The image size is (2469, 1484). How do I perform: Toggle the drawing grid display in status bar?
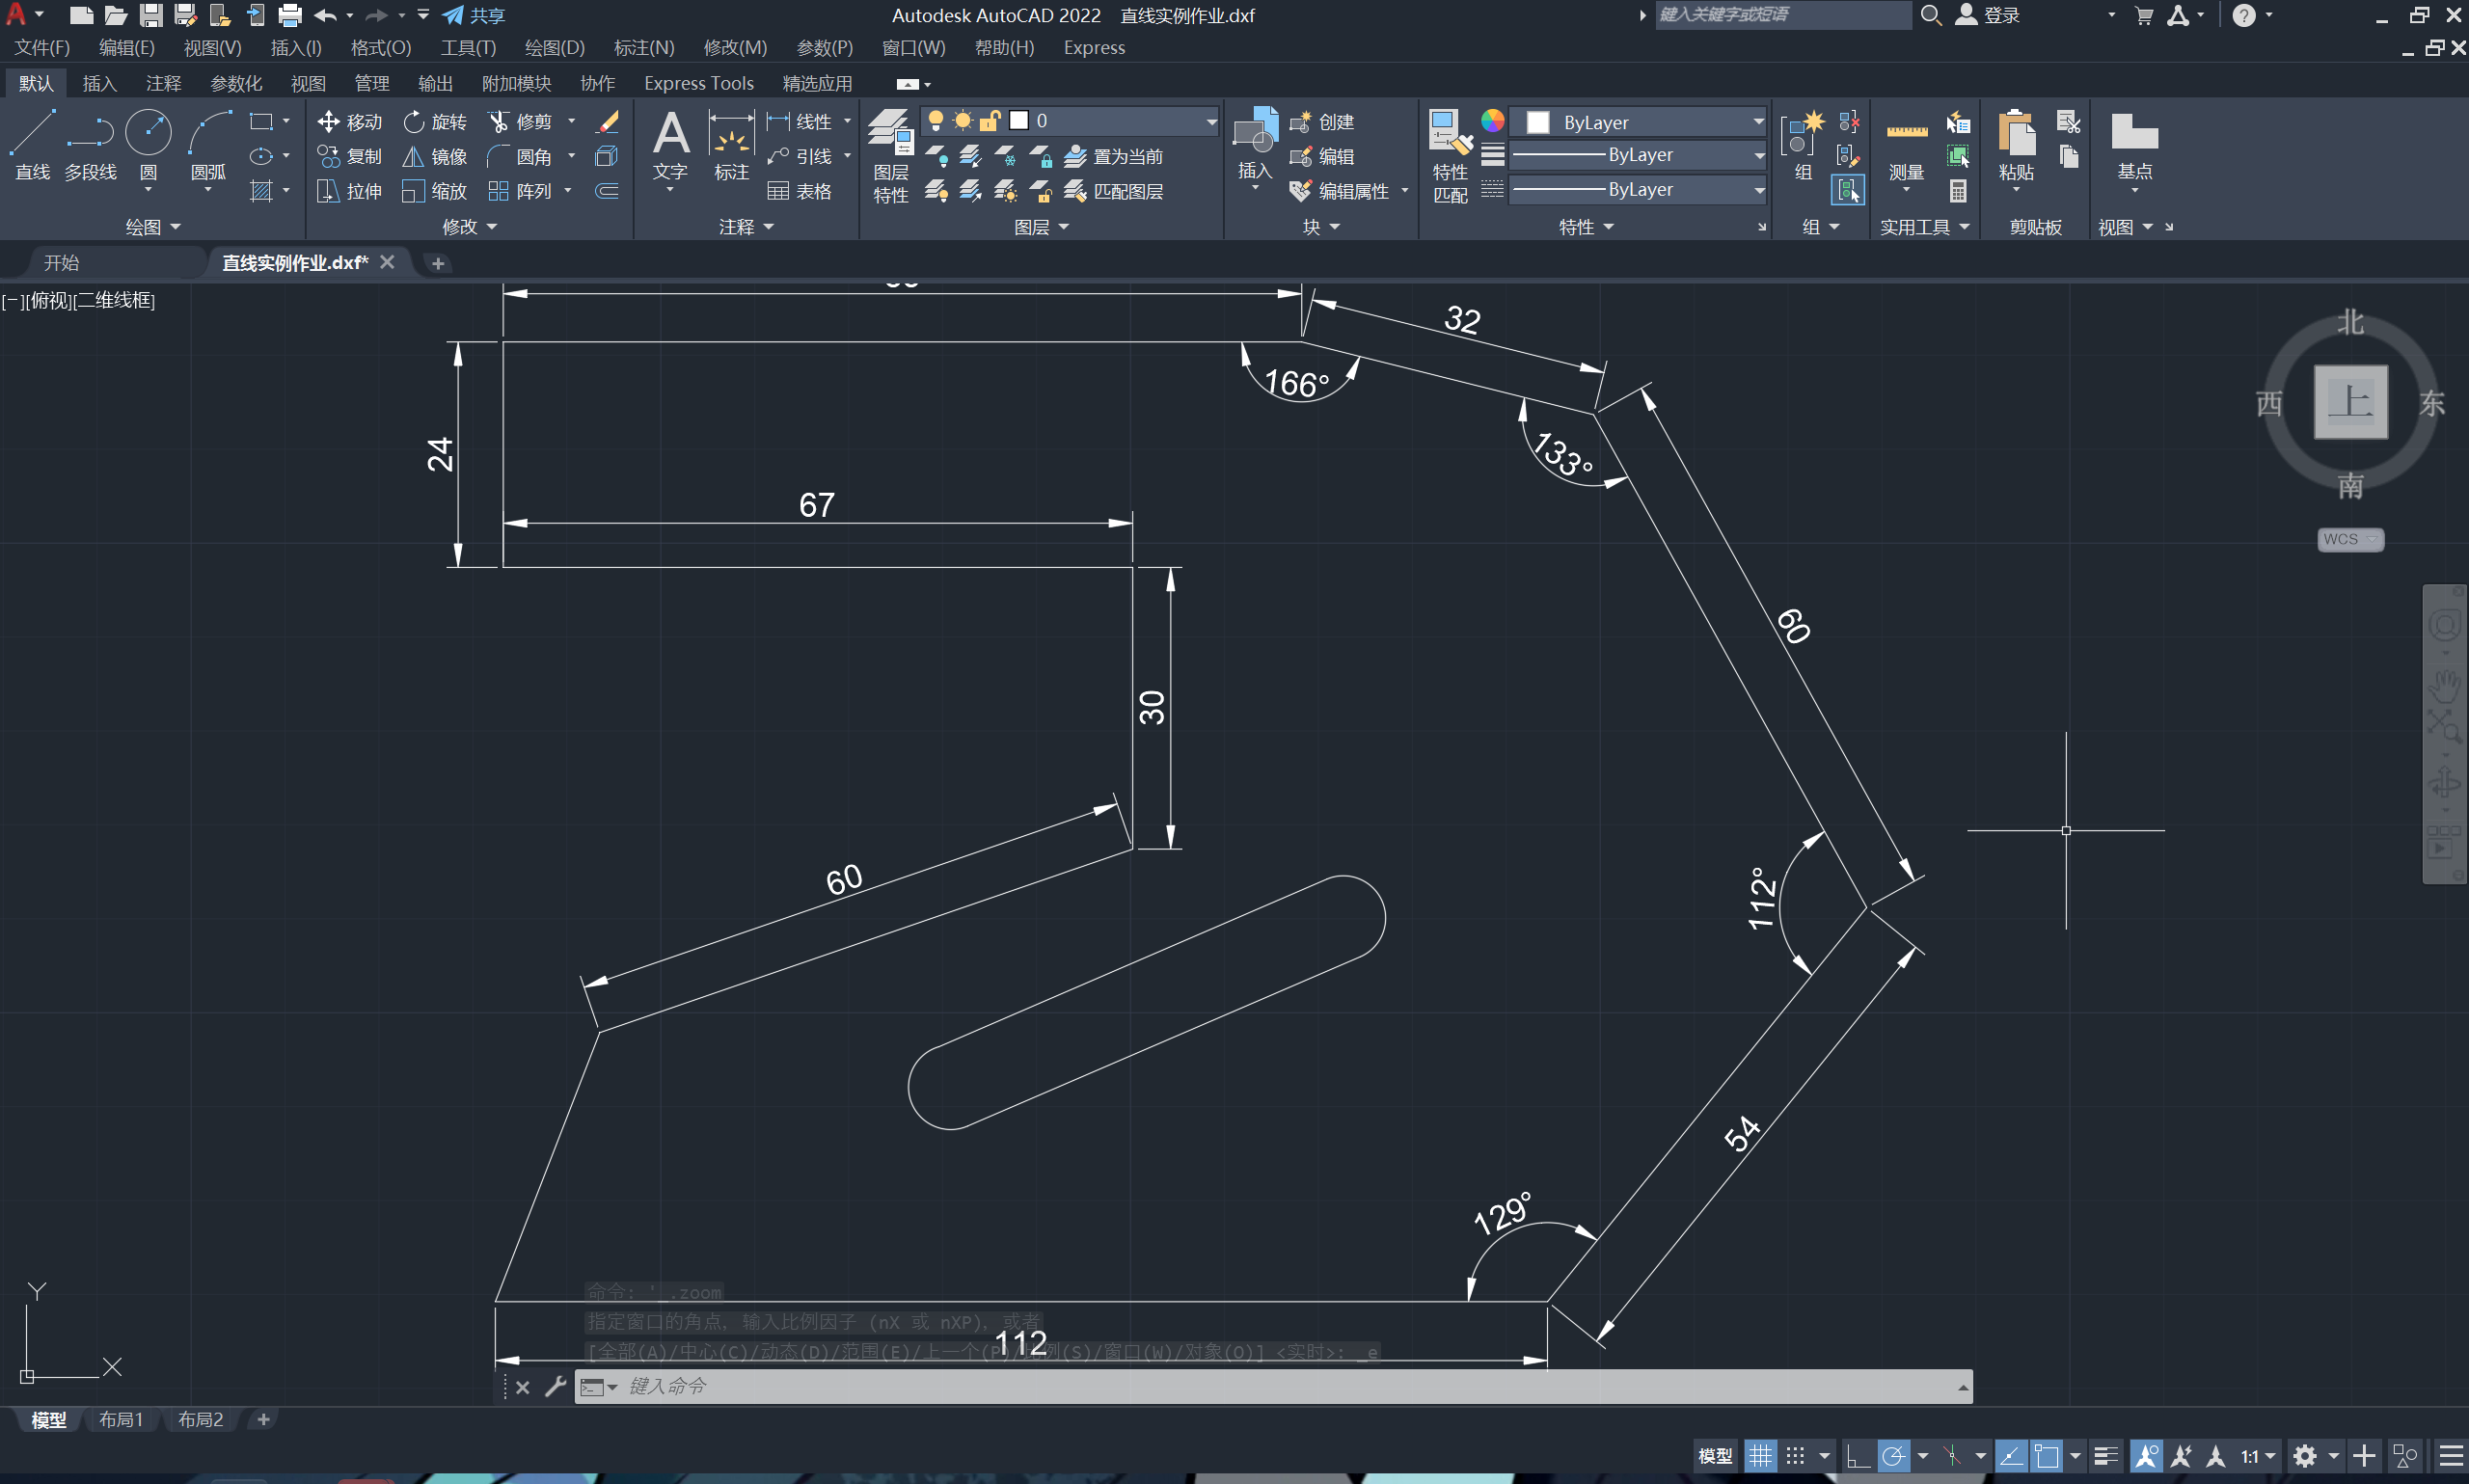1760,1456
